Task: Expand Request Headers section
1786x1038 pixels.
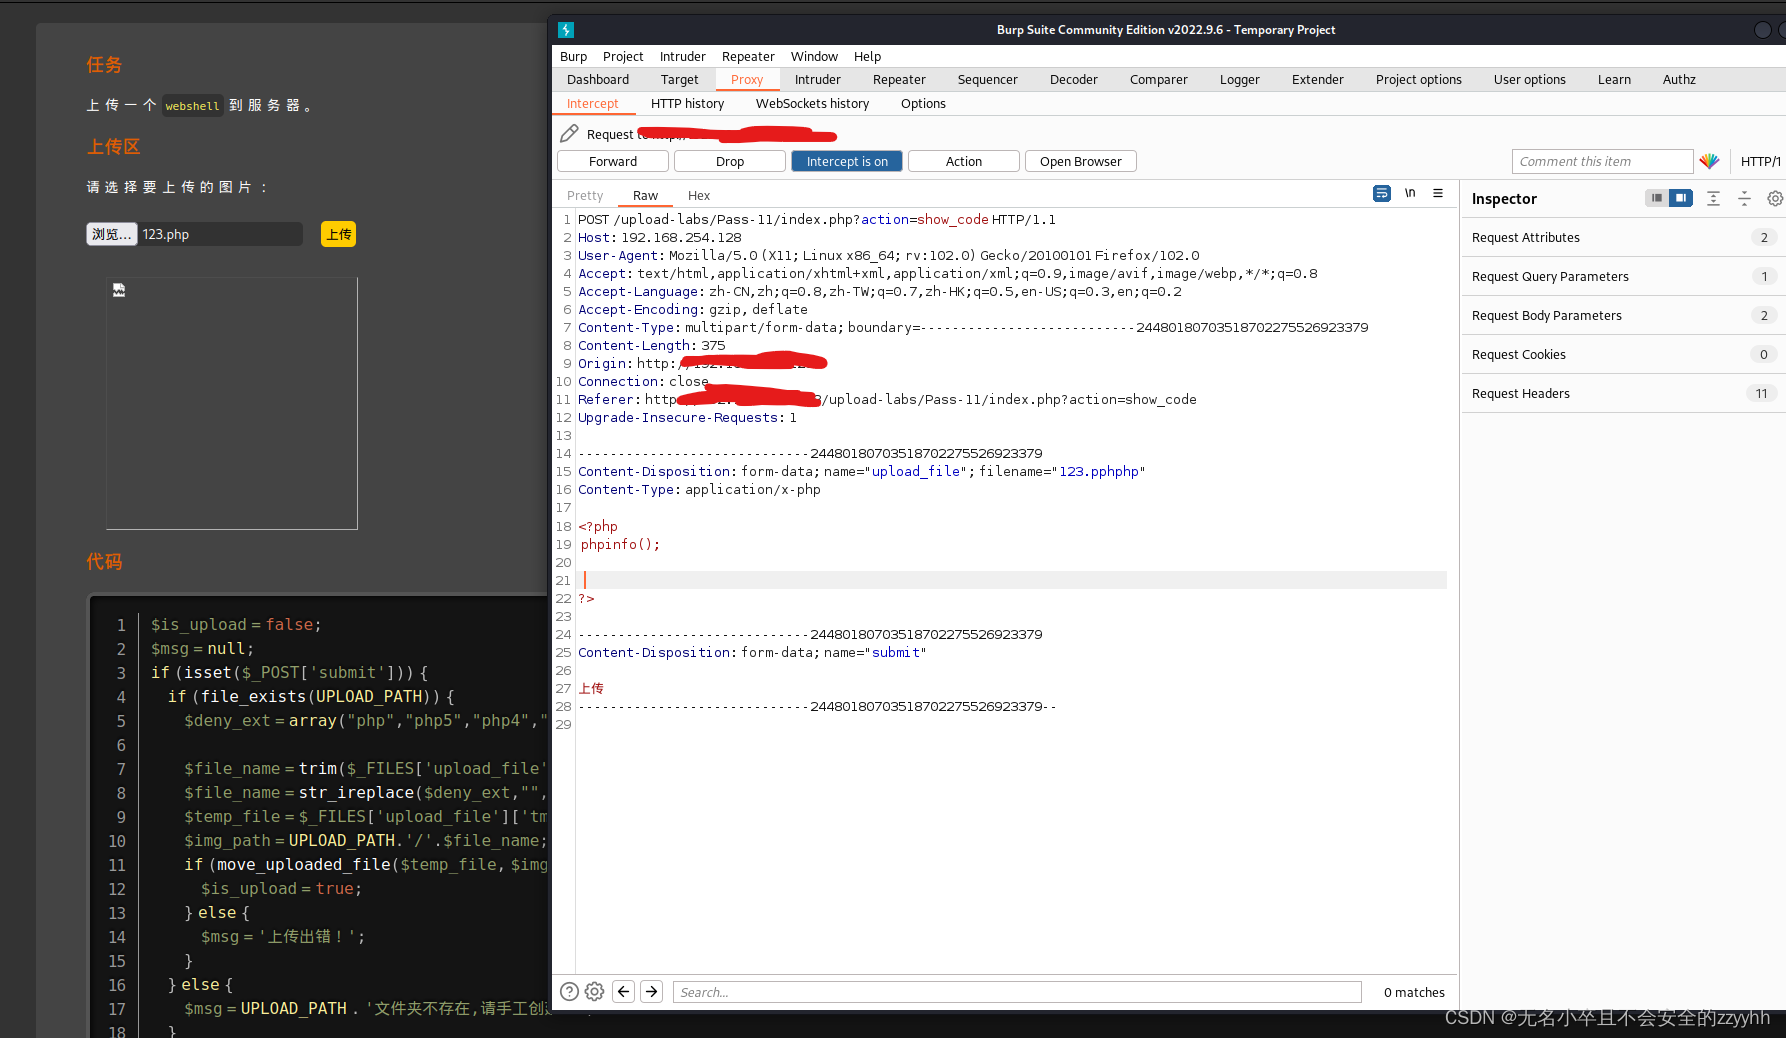Action: [x=1623, y=393]
